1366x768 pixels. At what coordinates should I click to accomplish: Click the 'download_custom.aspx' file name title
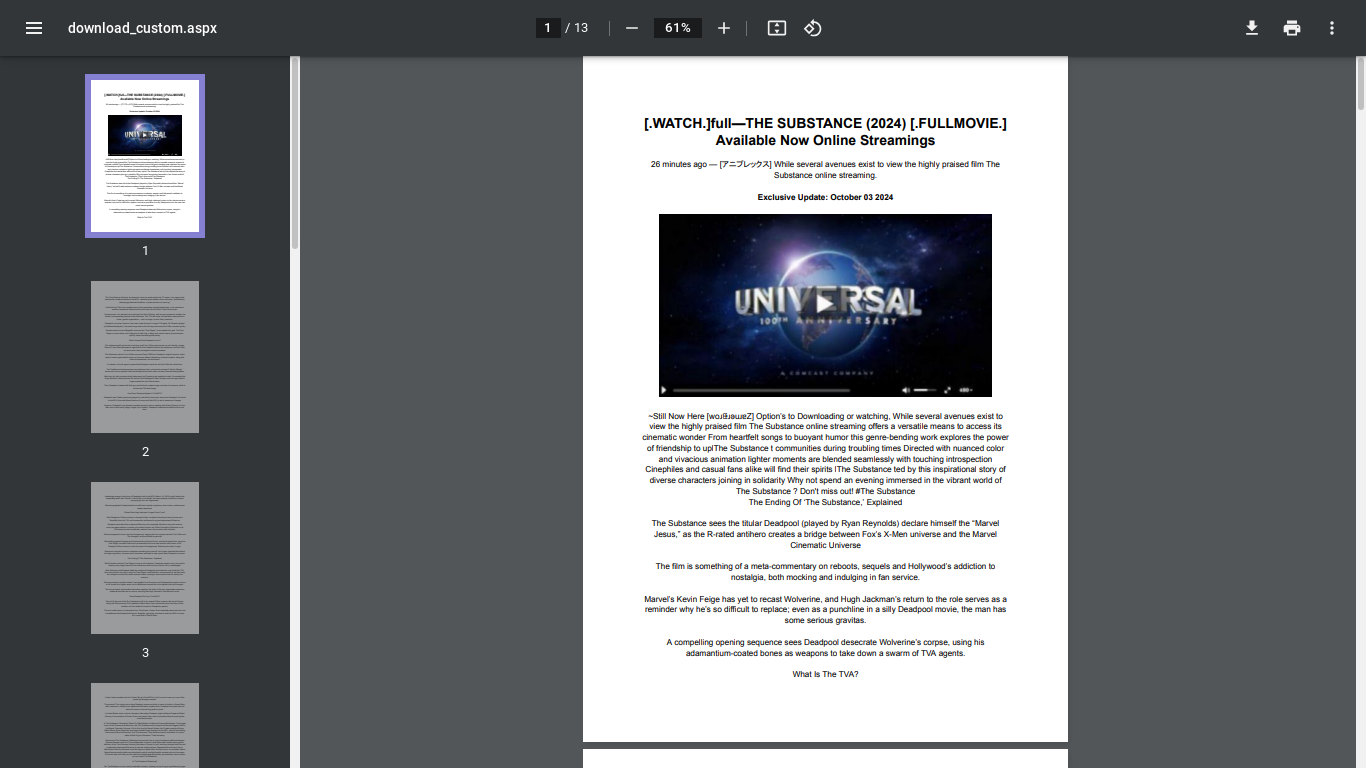pos(142,28)
